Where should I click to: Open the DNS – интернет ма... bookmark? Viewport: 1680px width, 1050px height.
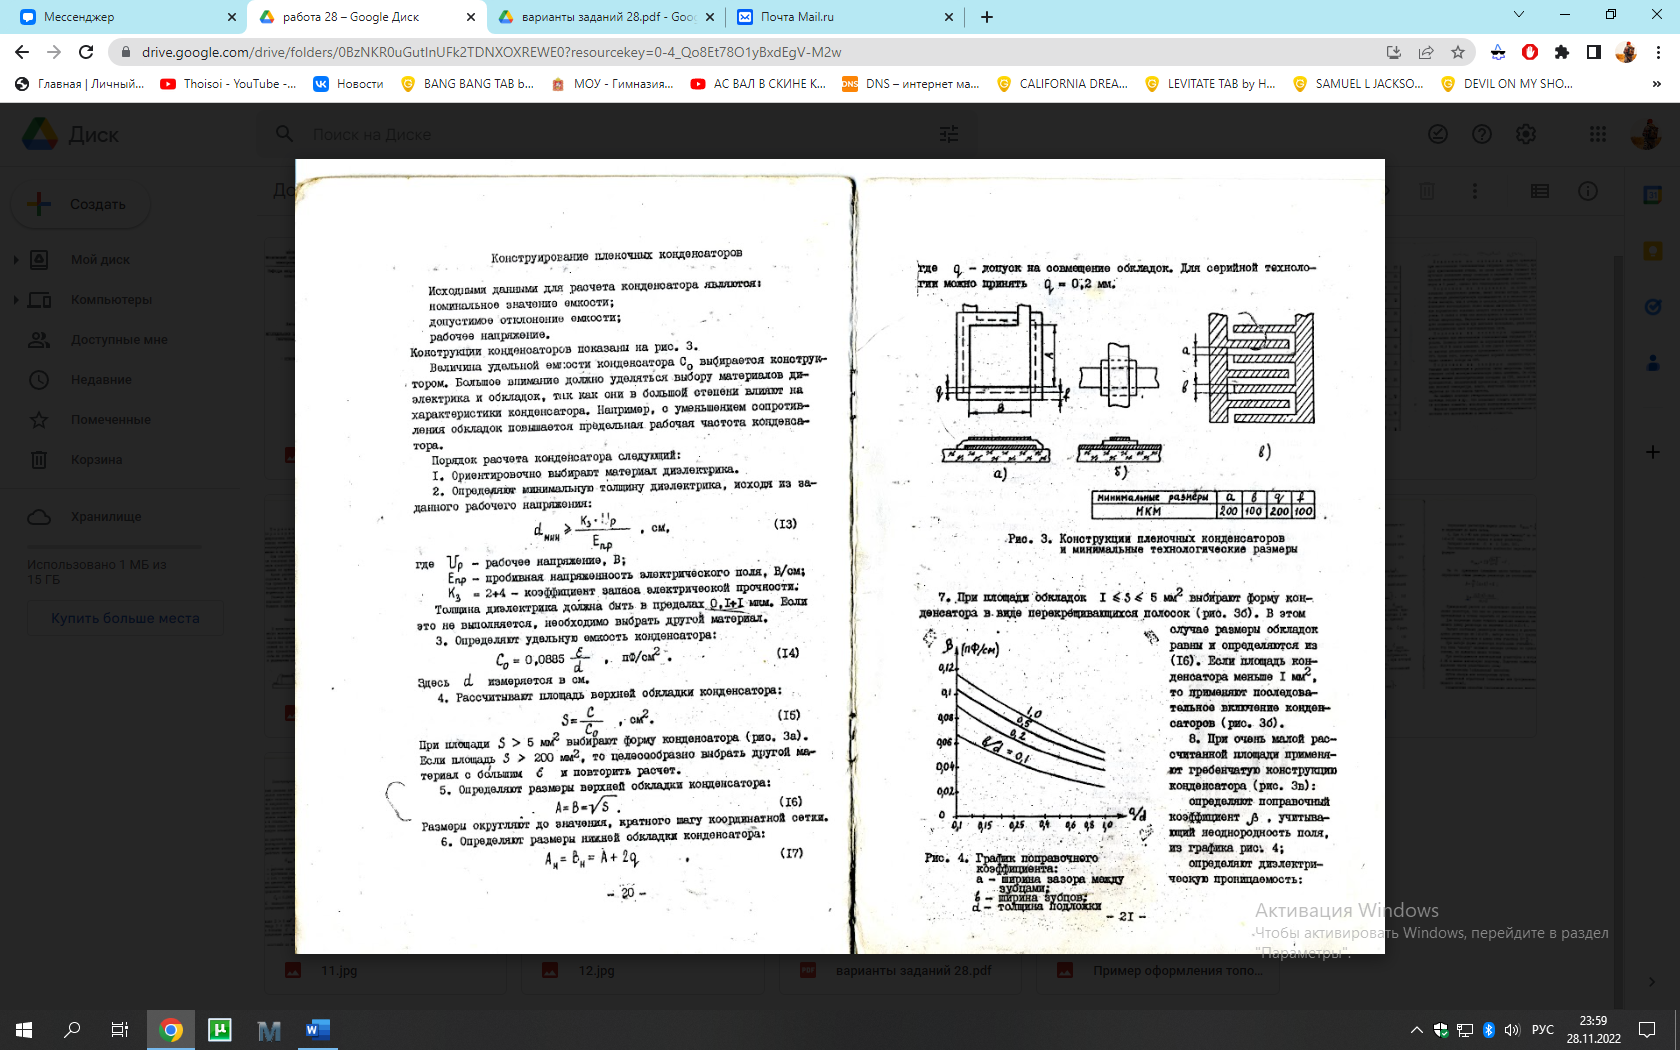(911, 84)
